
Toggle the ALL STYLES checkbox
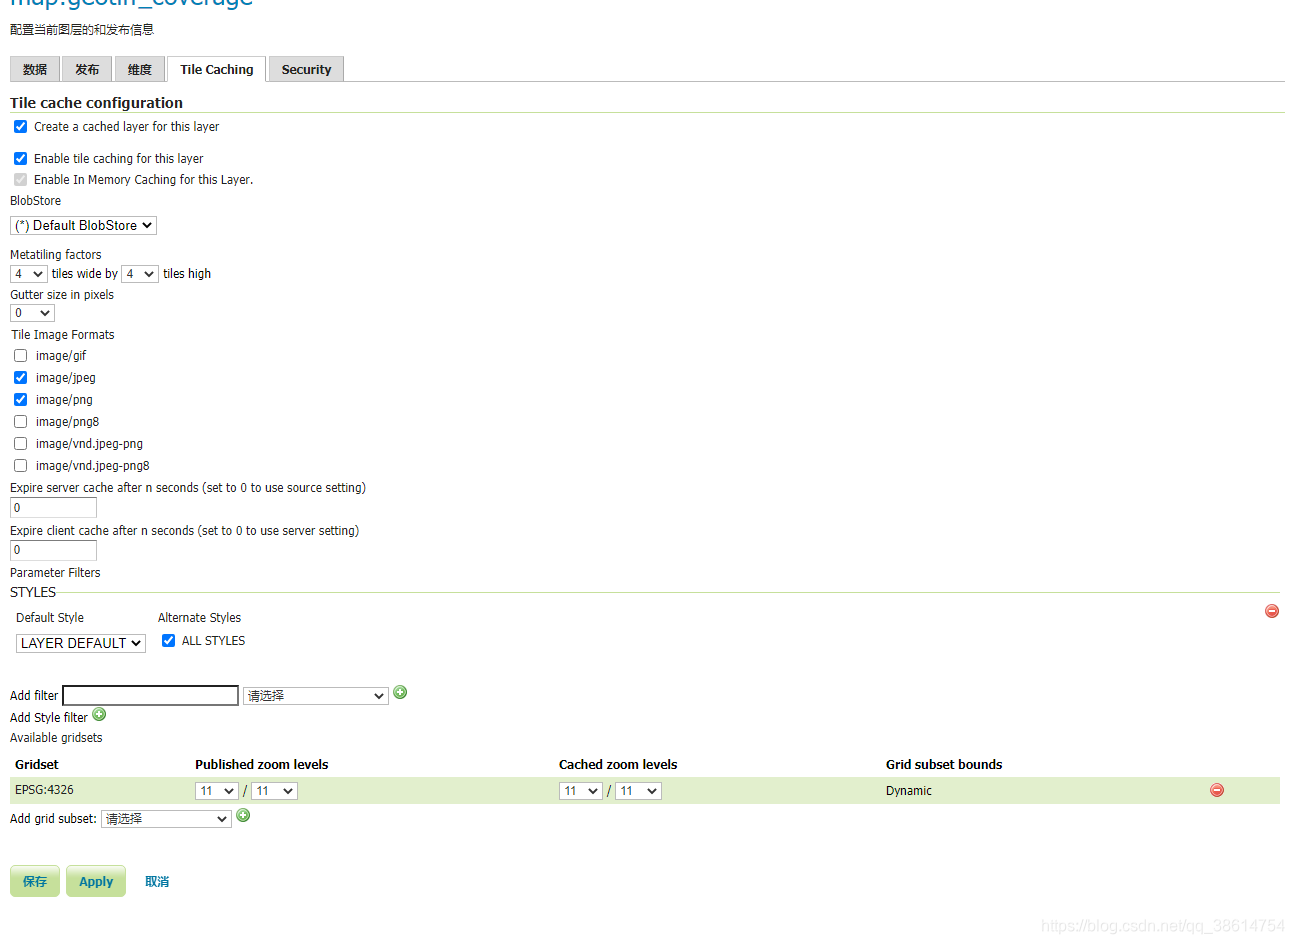click(x=168, y=641)
